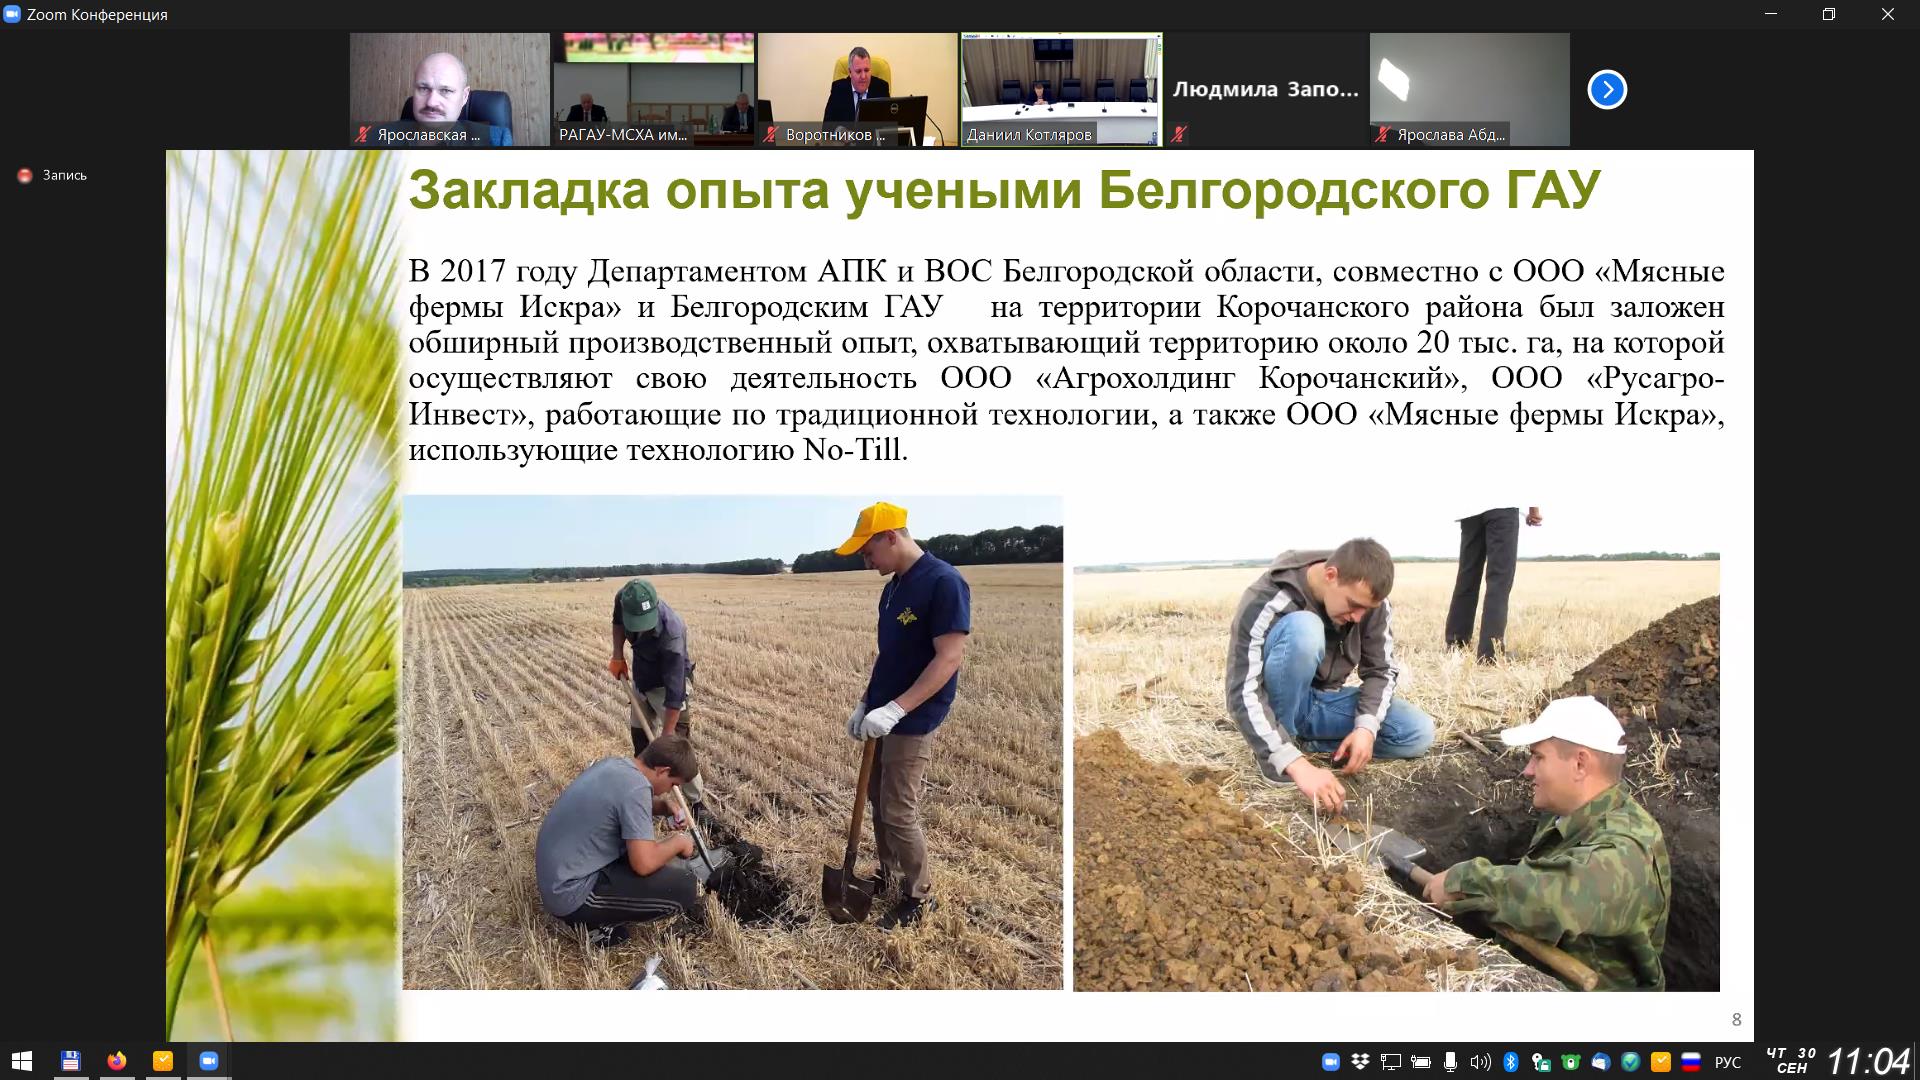
Task: Open the yellow checkmark tray icon
Action: [x=1661, y=1062]
